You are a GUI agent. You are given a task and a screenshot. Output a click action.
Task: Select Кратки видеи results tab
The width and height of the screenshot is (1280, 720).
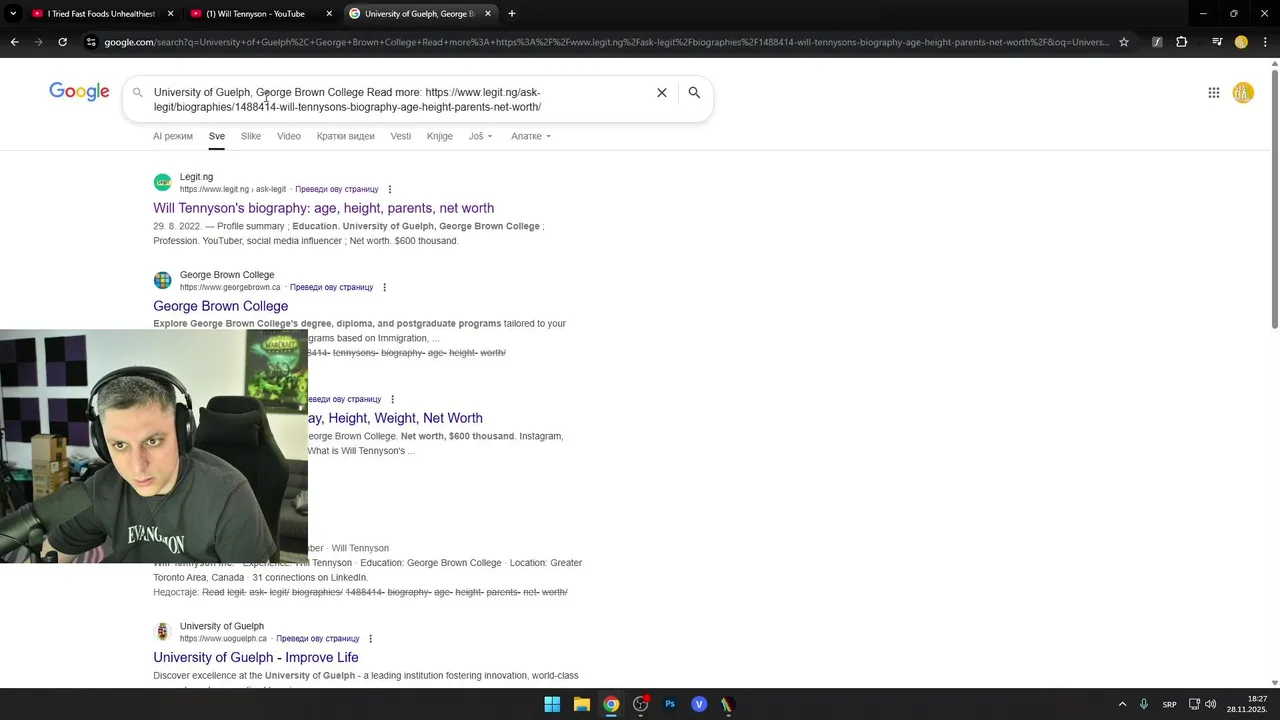point(346,136)
